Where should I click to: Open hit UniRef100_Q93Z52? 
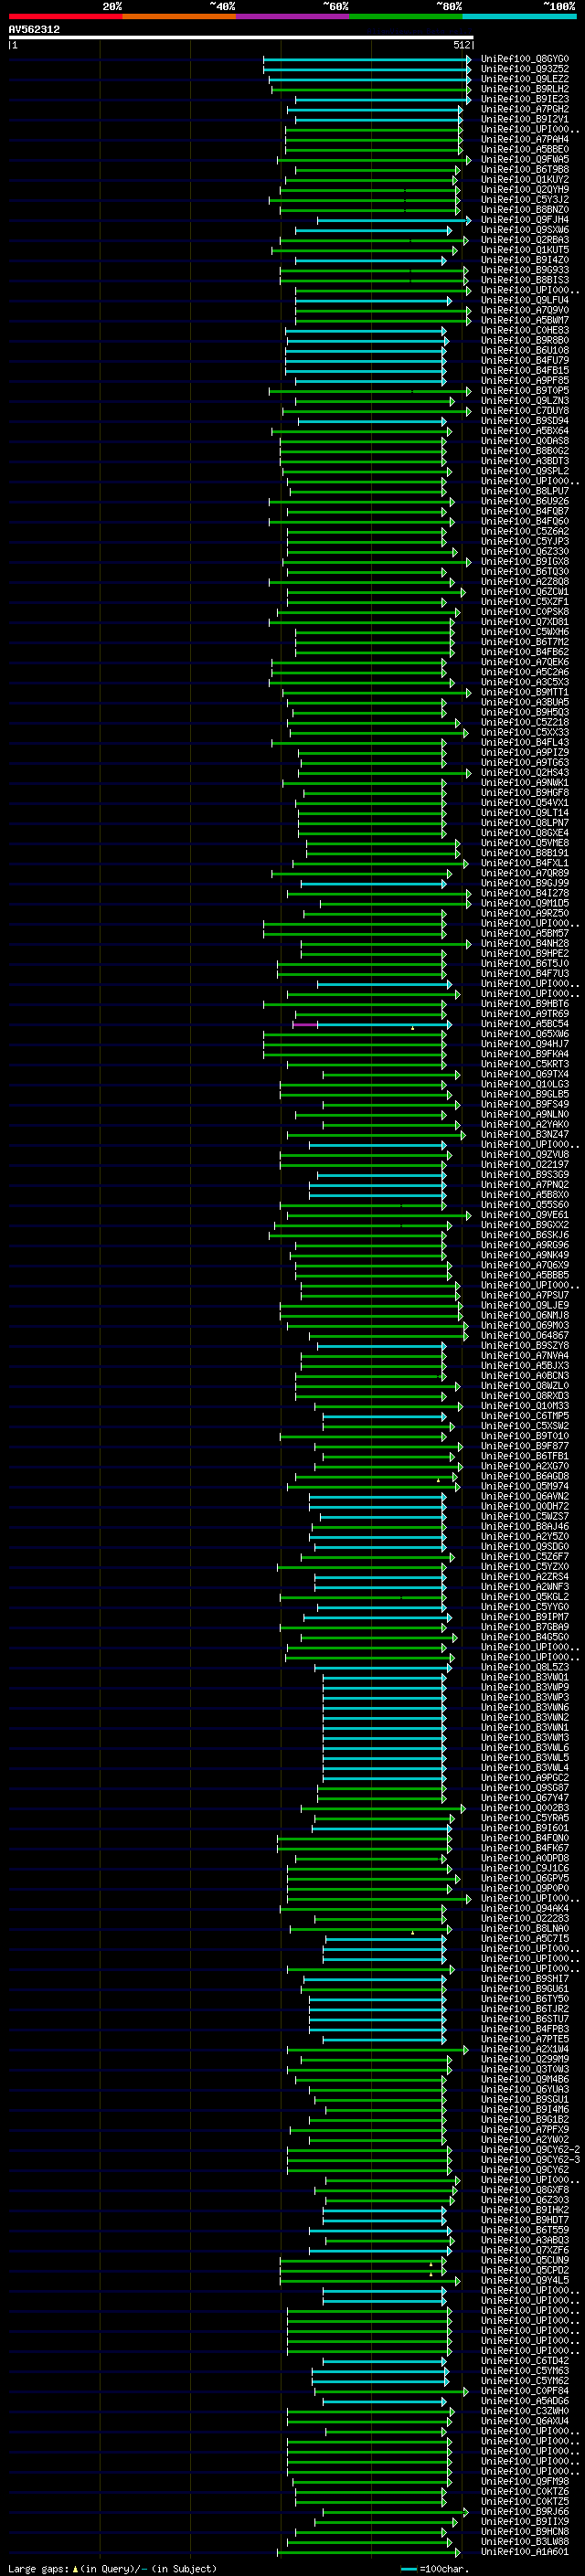pos(525,69)
